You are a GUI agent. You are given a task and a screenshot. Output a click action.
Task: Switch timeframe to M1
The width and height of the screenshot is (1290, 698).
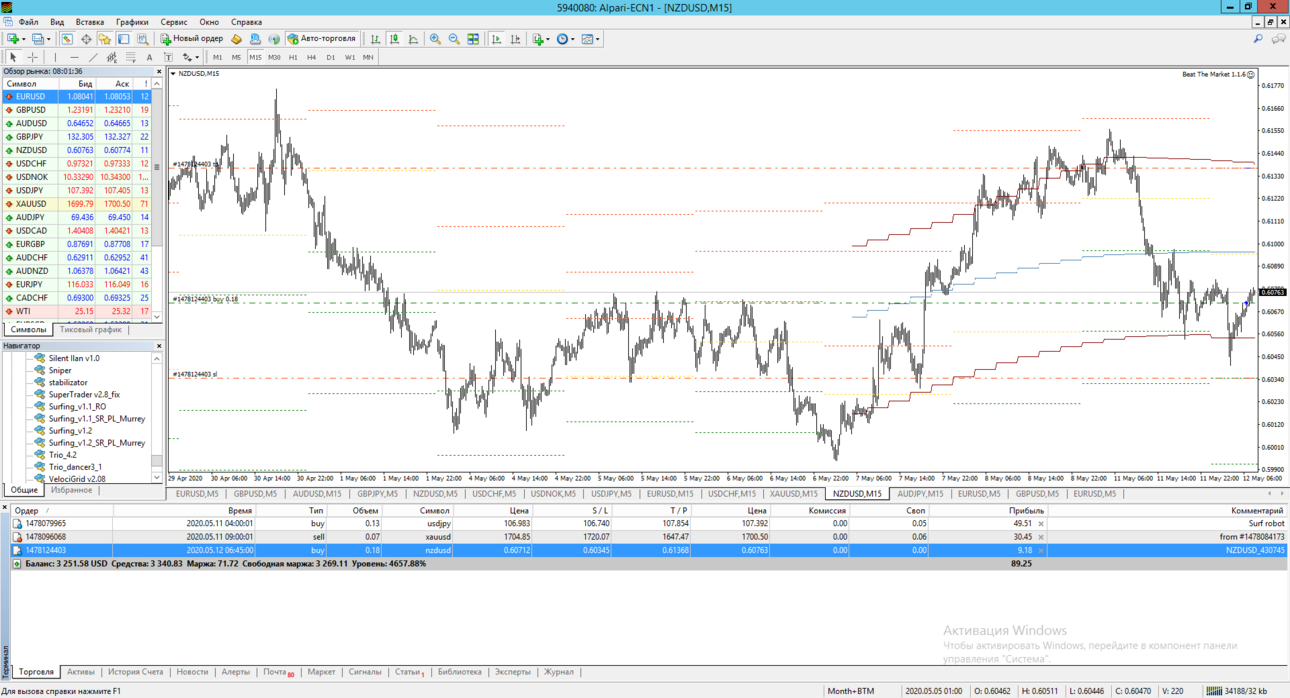pyautogui.click(x=217, y=57)
